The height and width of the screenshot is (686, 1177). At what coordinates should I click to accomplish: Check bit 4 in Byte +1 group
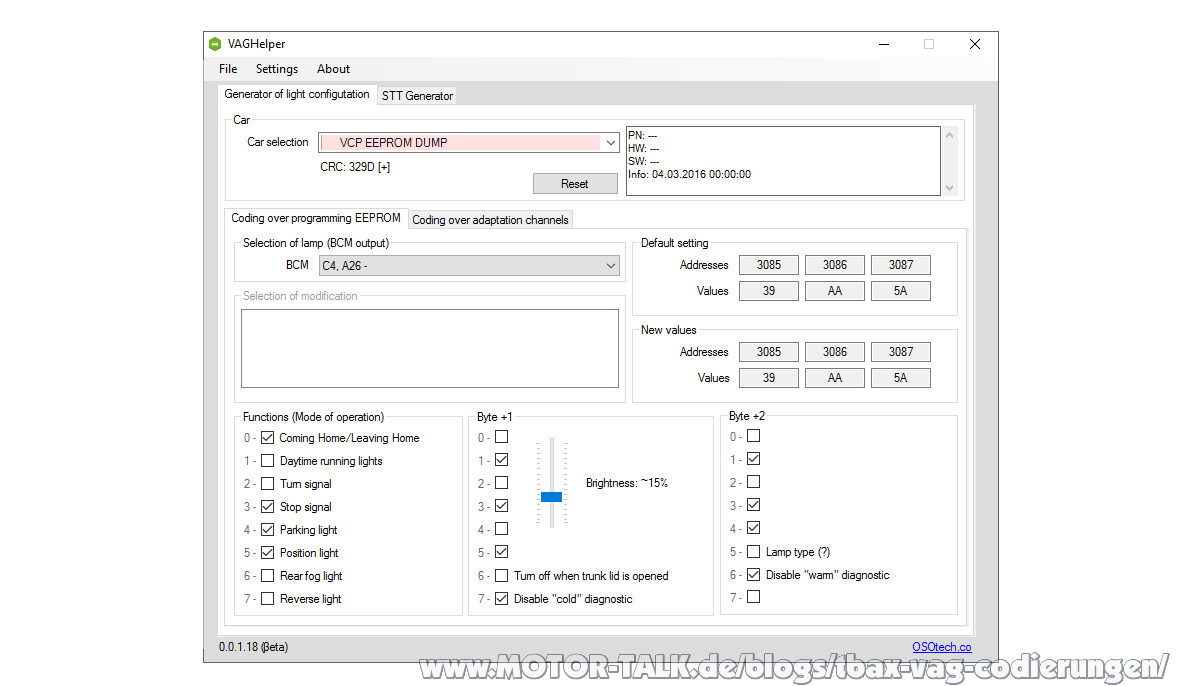point(501,529)
